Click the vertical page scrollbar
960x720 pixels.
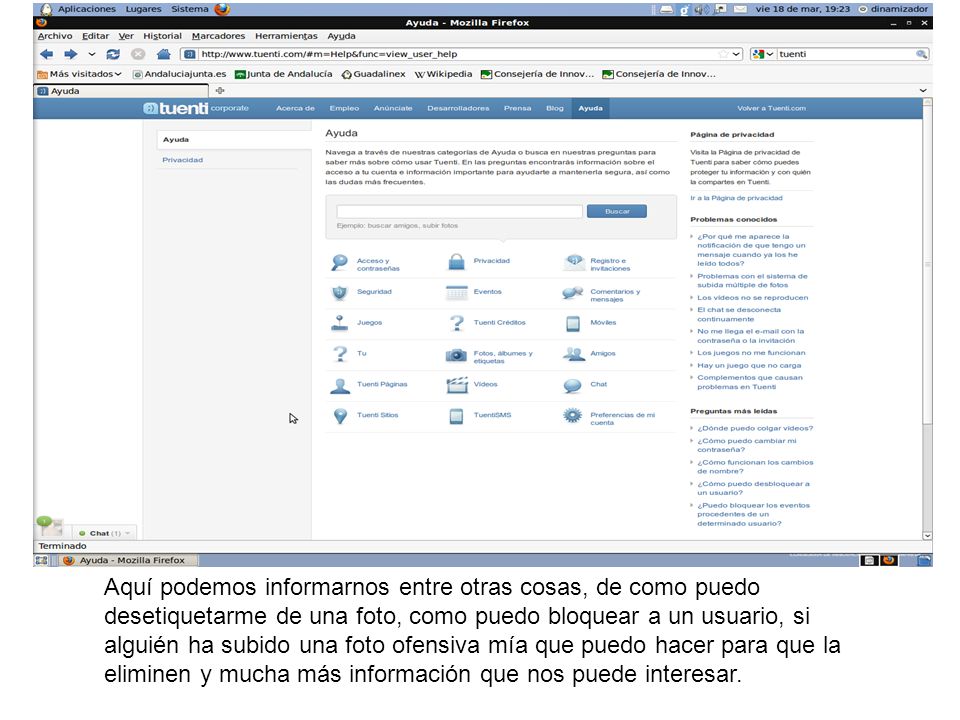click(x=927, y=264)
